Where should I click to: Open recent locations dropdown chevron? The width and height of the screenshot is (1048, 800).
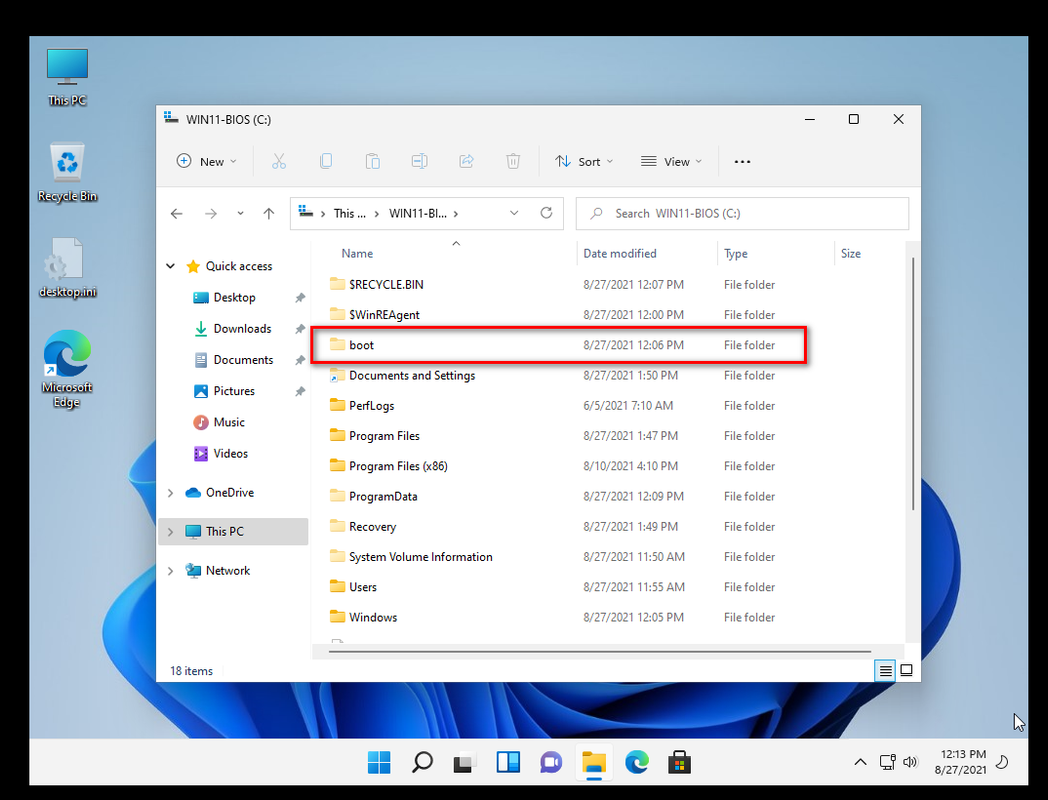tap(240, 213)
